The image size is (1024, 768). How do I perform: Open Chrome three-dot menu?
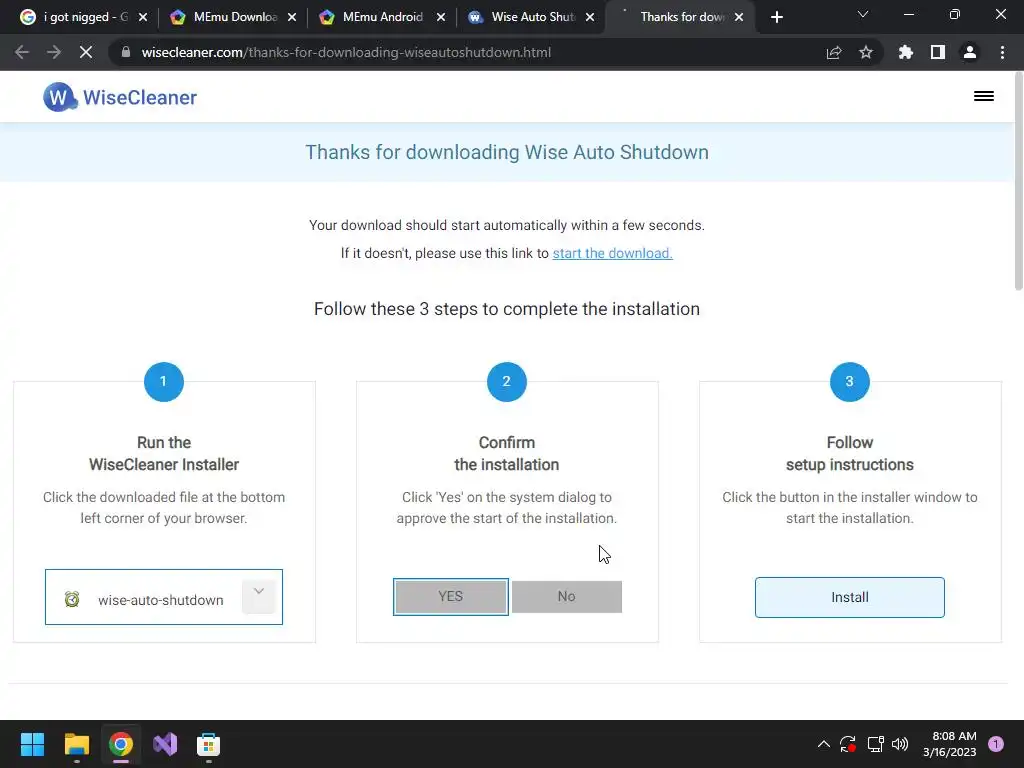1002,52
